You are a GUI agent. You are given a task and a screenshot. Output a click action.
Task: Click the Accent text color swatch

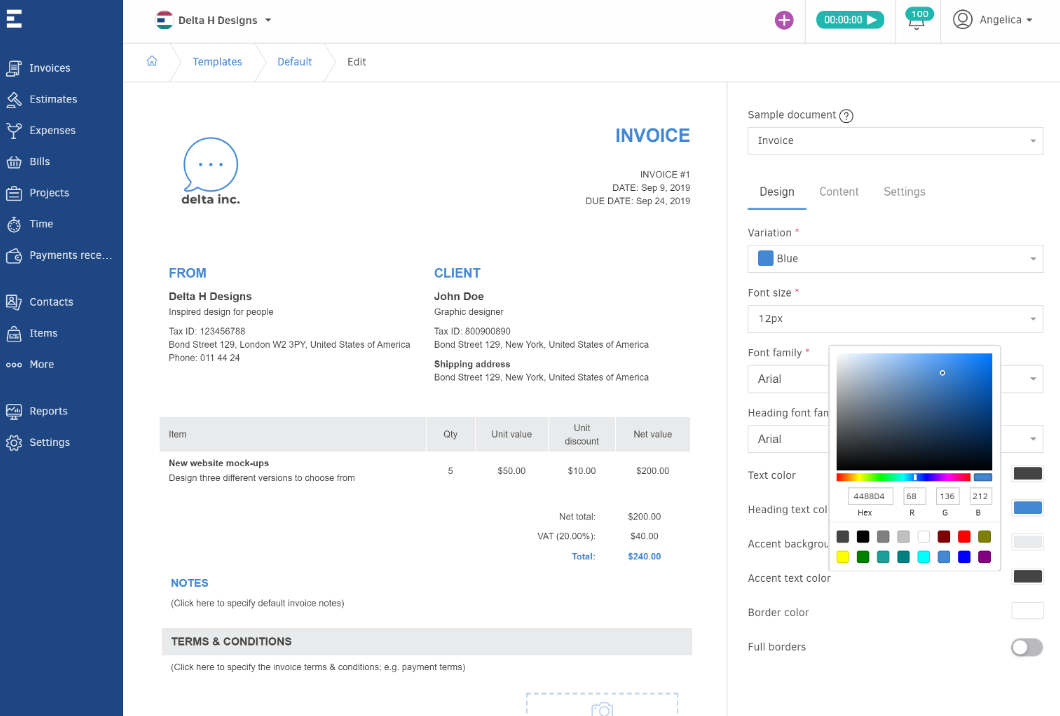pyautogui.click(x=1027, y=576)
